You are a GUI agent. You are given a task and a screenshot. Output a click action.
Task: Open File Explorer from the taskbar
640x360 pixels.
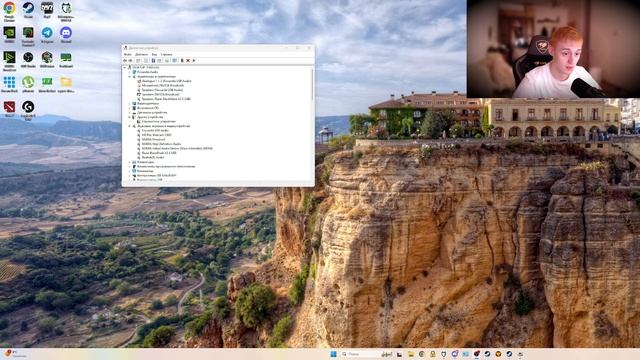pos(411,354)
